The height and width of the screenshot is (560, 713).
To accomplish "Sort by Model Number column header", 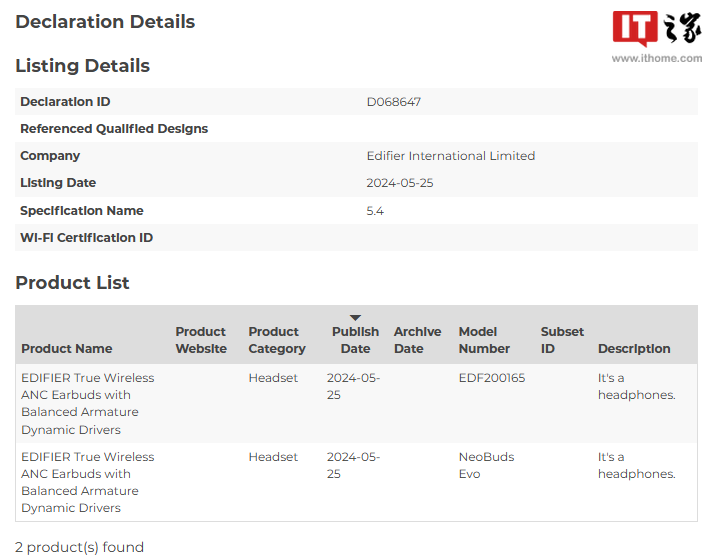I will click(484, 340).
